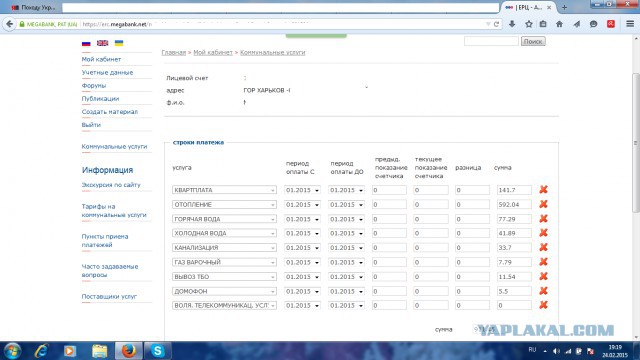Open service dropdown showing КВАРТПЛАТА
Image resolution: width=640 pixels, height=360 pixels.
(224, 190)
